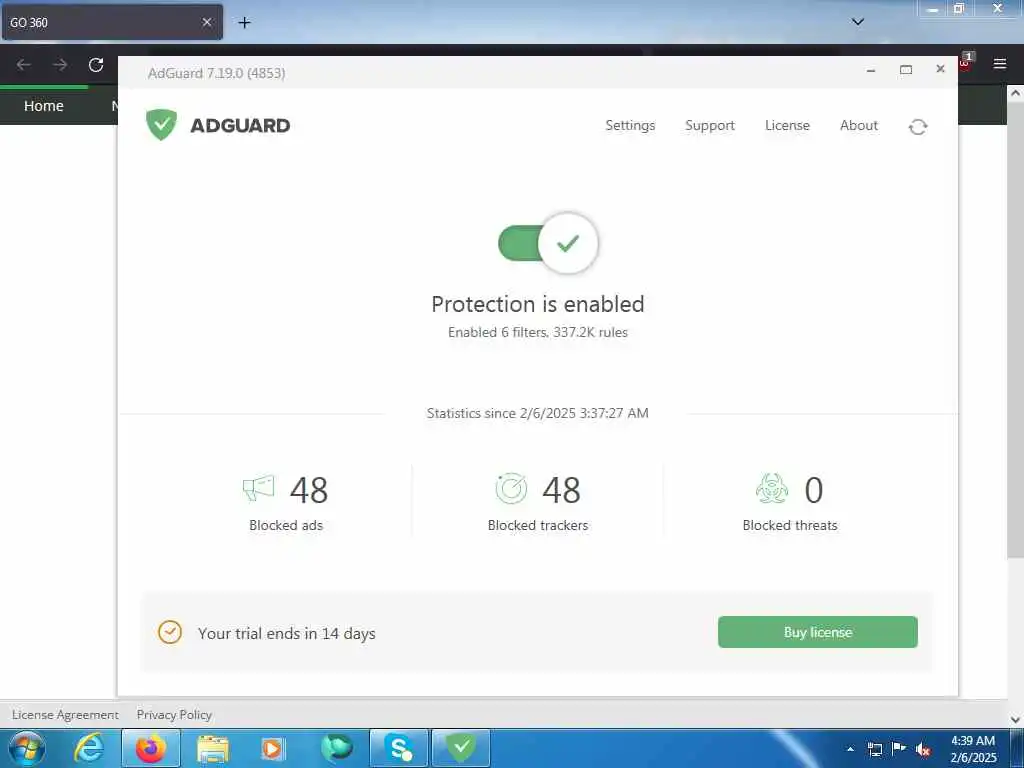Open a new browser tab with plus button
1024x768 pixels.
coord(244,23)
